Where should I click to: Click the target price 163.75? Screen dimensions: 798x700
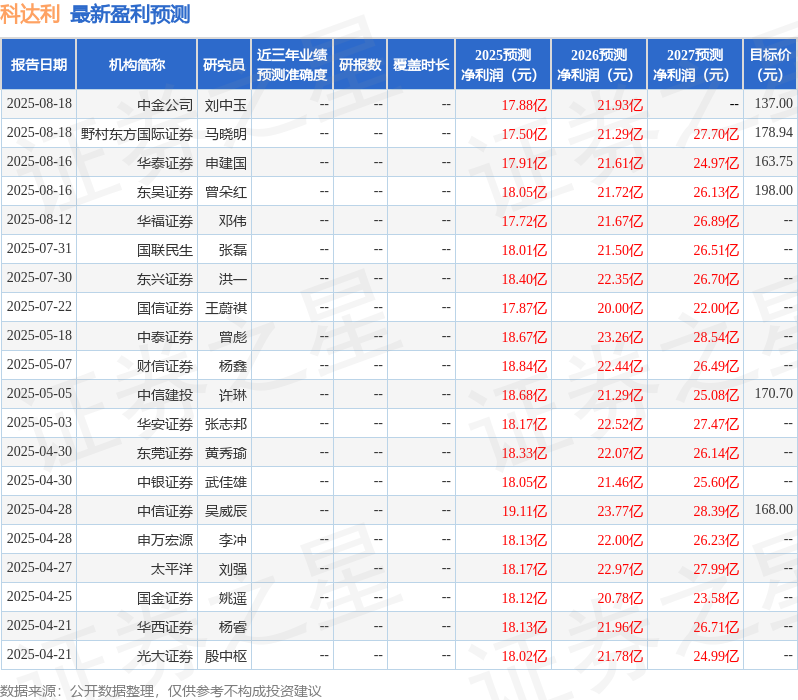(774, 161)
